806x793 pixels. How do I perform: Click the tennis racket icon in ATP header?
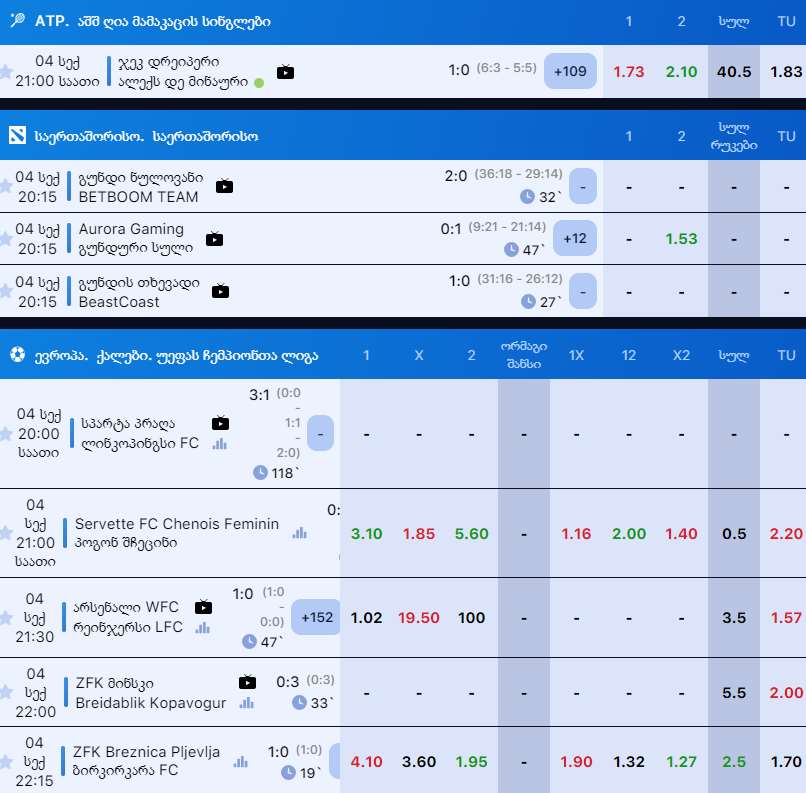click(x=17, y=21)
